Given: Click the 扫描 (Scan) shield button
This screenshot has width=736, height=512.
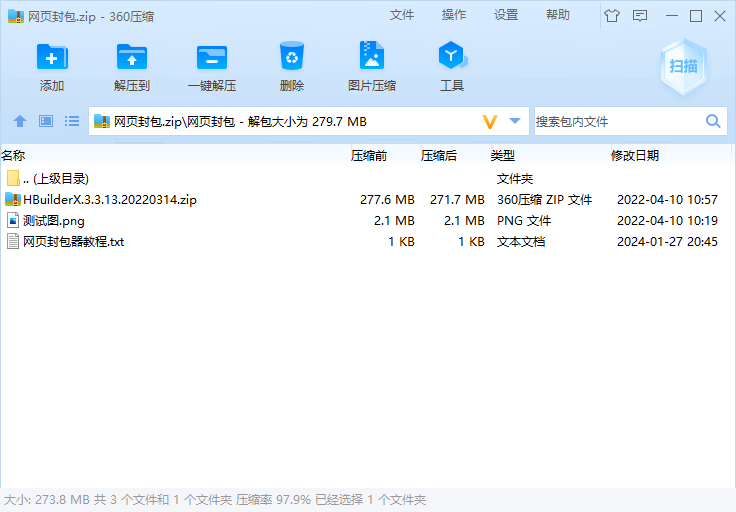Looking at the screenshot, I should point(683,67).
